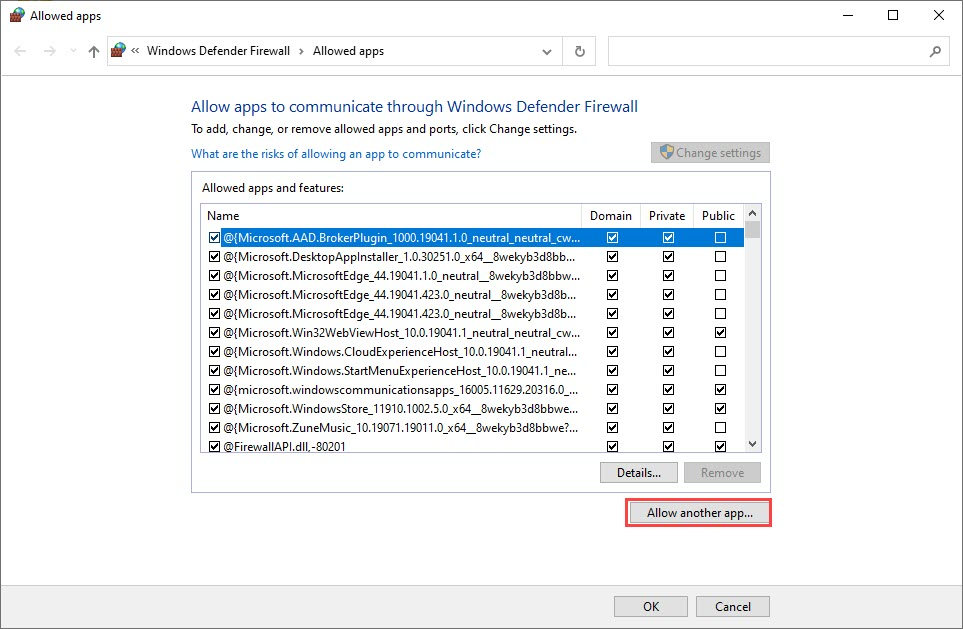Select the Microsoft.Windows.CloudExperienceHost row
This screenshot has width=963, height=629.
(x=473, y=351)
